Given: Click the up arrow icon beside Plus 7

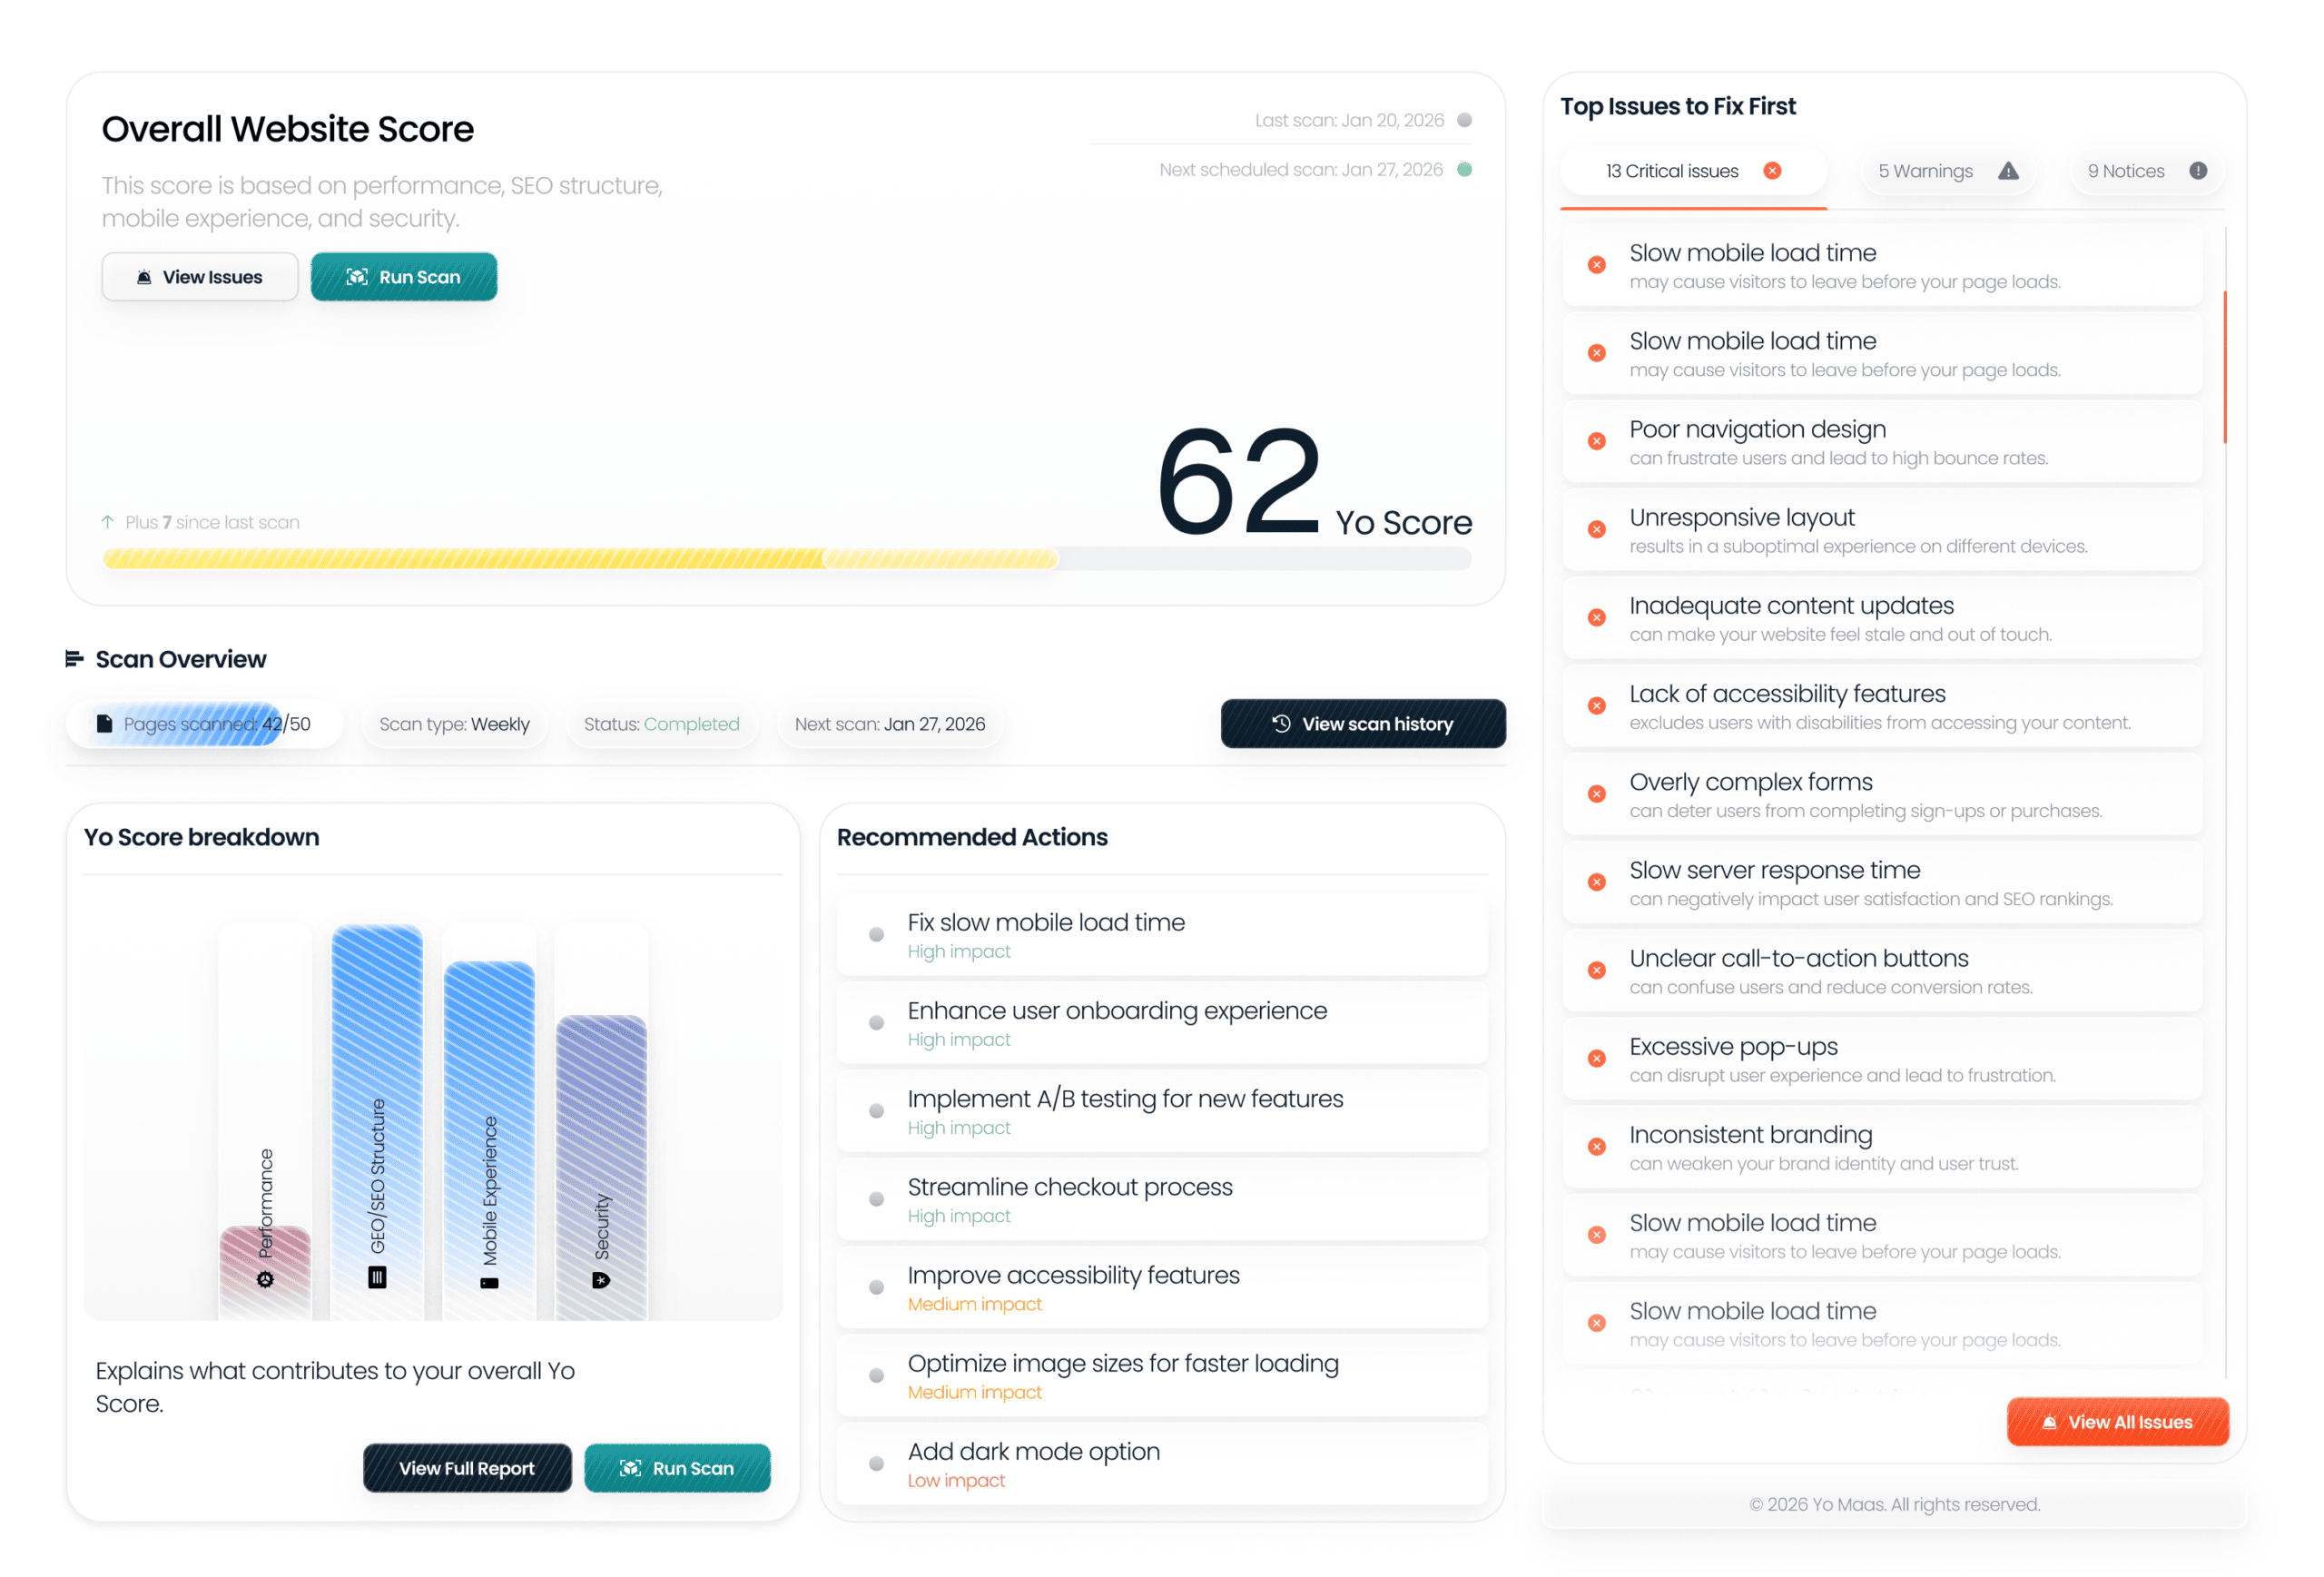Looking at the screenshot, I should coord(108,521).
